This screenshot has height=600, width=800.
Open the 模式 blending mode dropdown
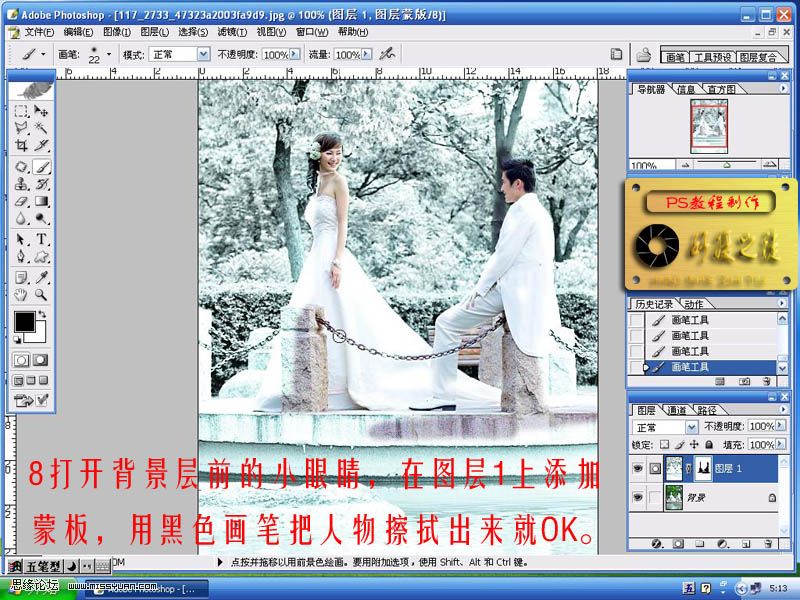[x=203, y=54]
